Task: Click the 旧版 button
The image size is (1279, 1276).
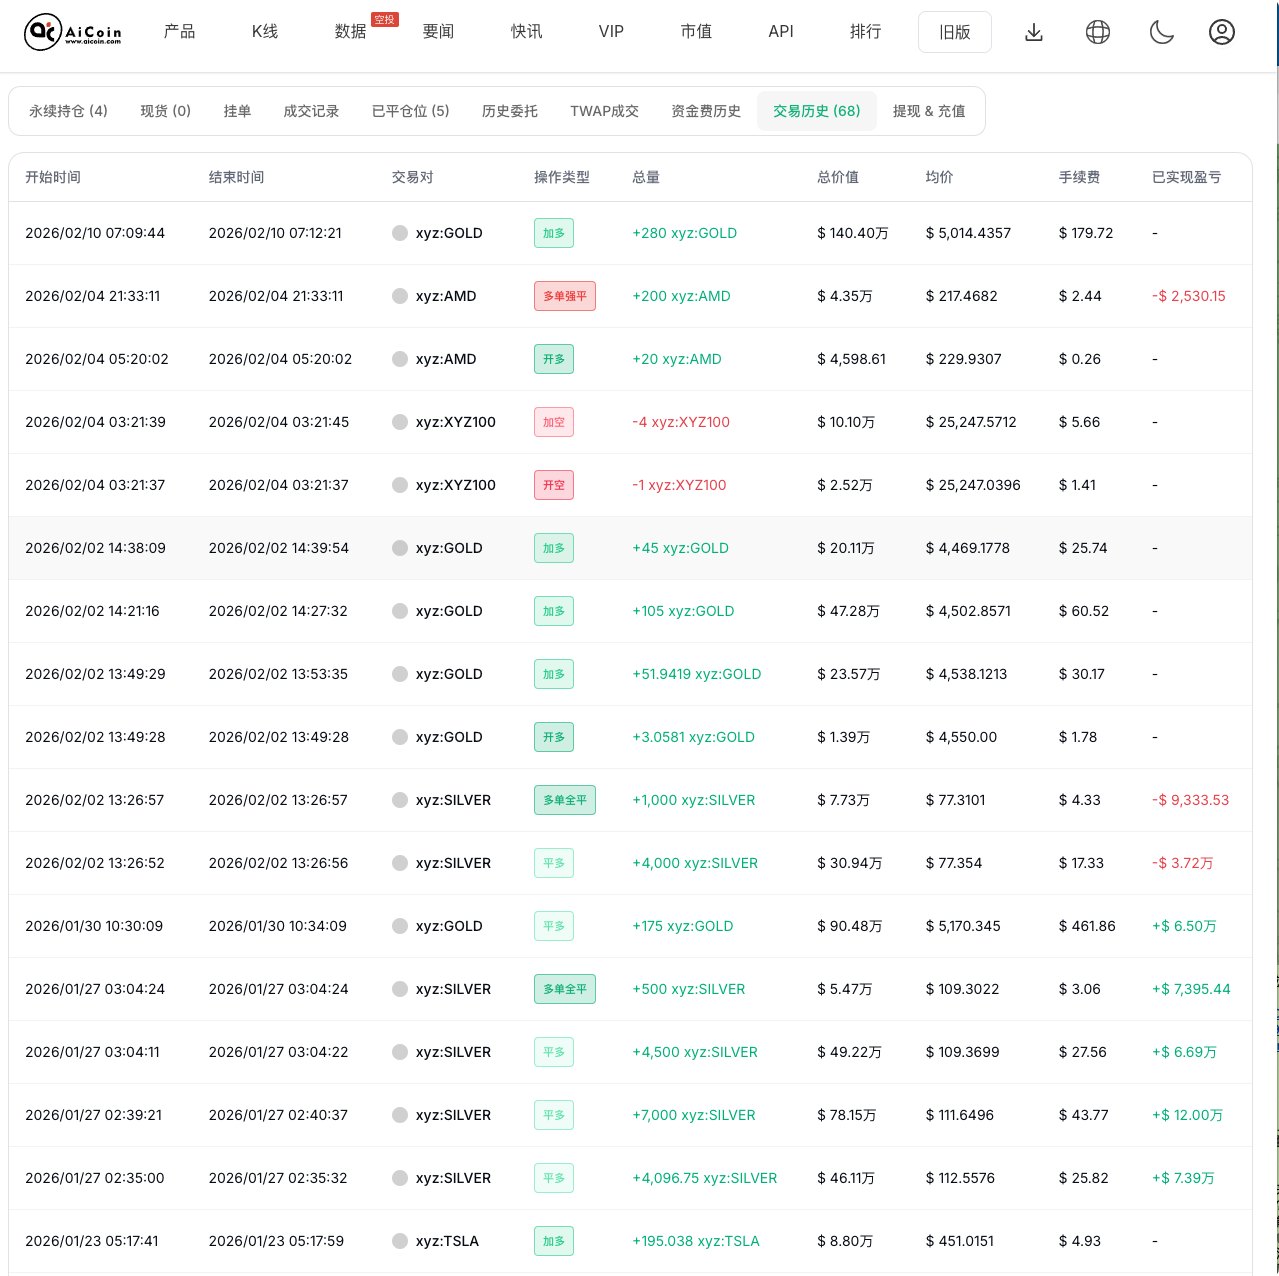Action: point(954,31)
